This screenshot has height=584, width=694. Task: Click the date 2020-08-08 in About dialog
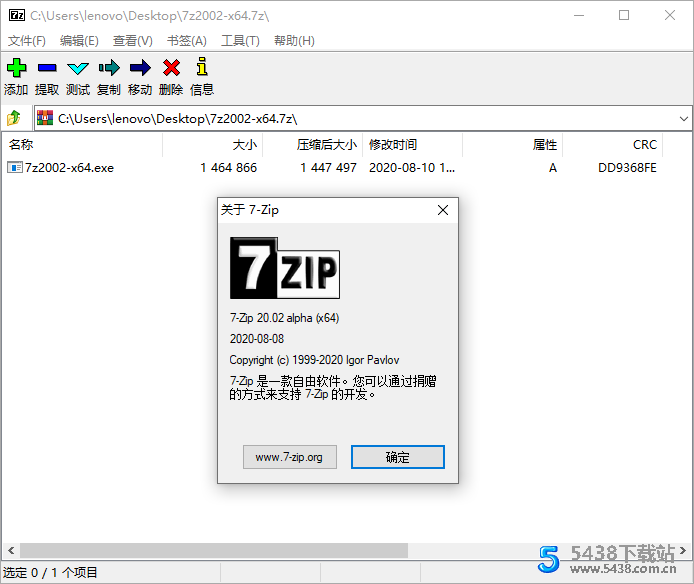[257, 339]
